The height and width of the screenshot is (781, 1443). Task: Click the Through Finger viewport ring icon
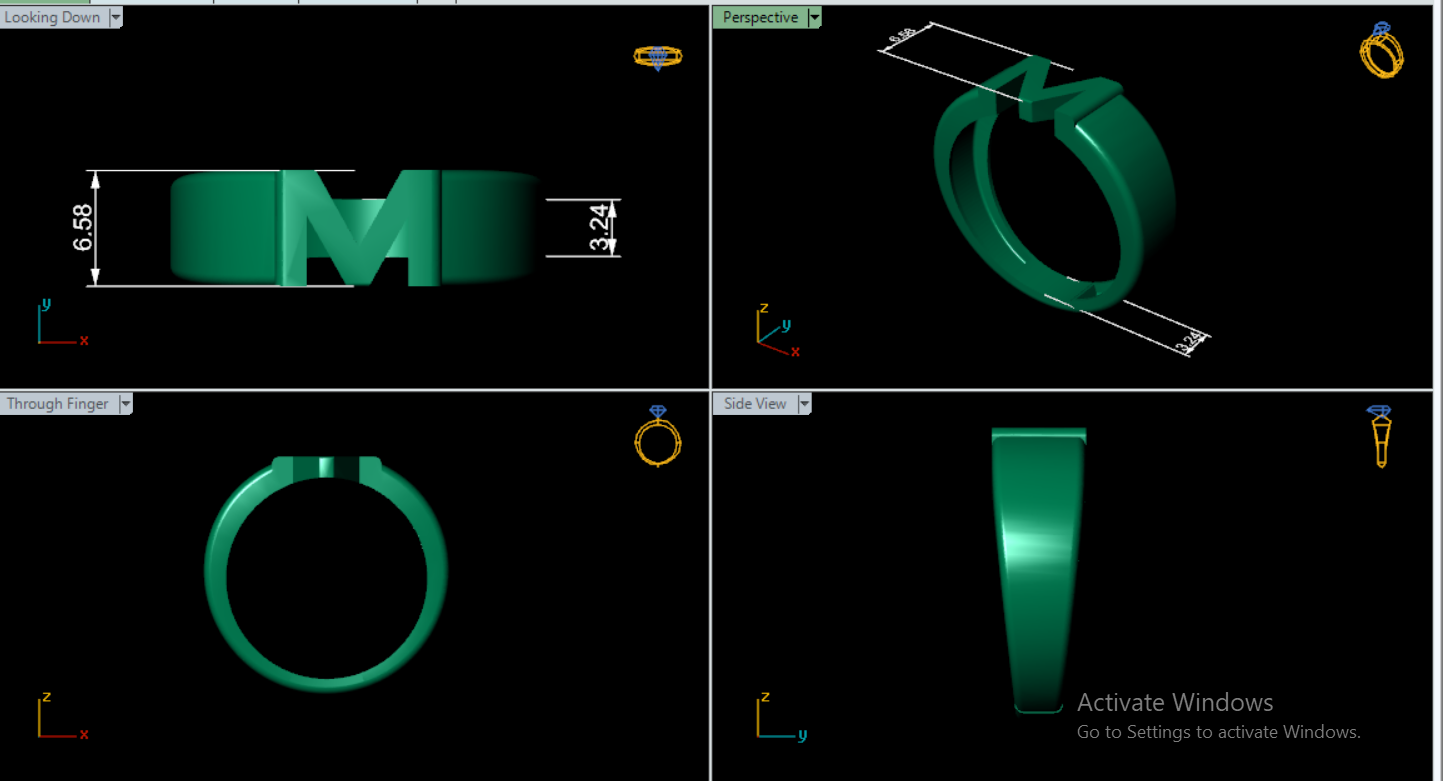657,436
